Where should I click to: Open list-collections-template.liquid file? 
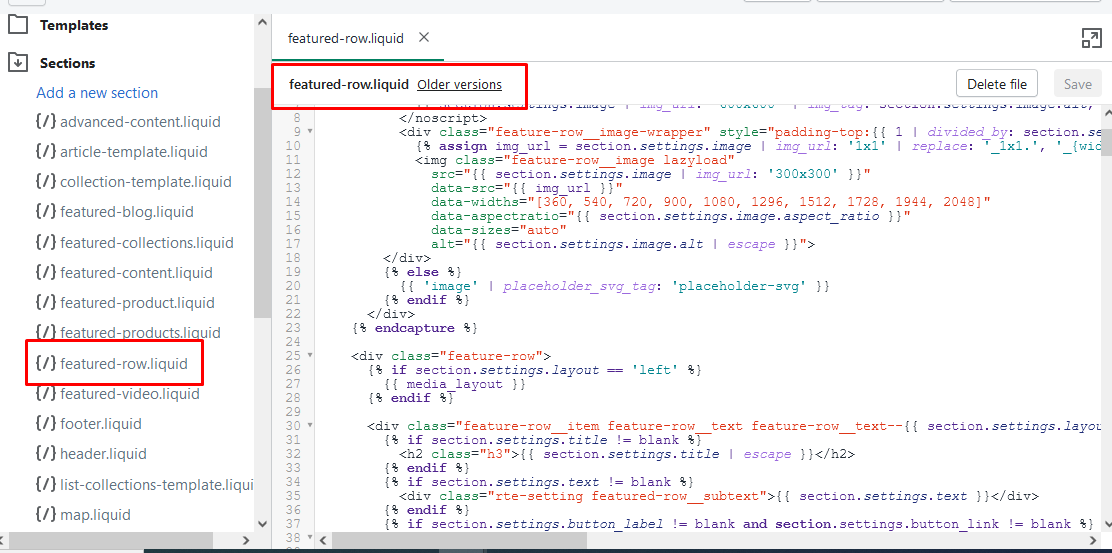coord(157,485)
